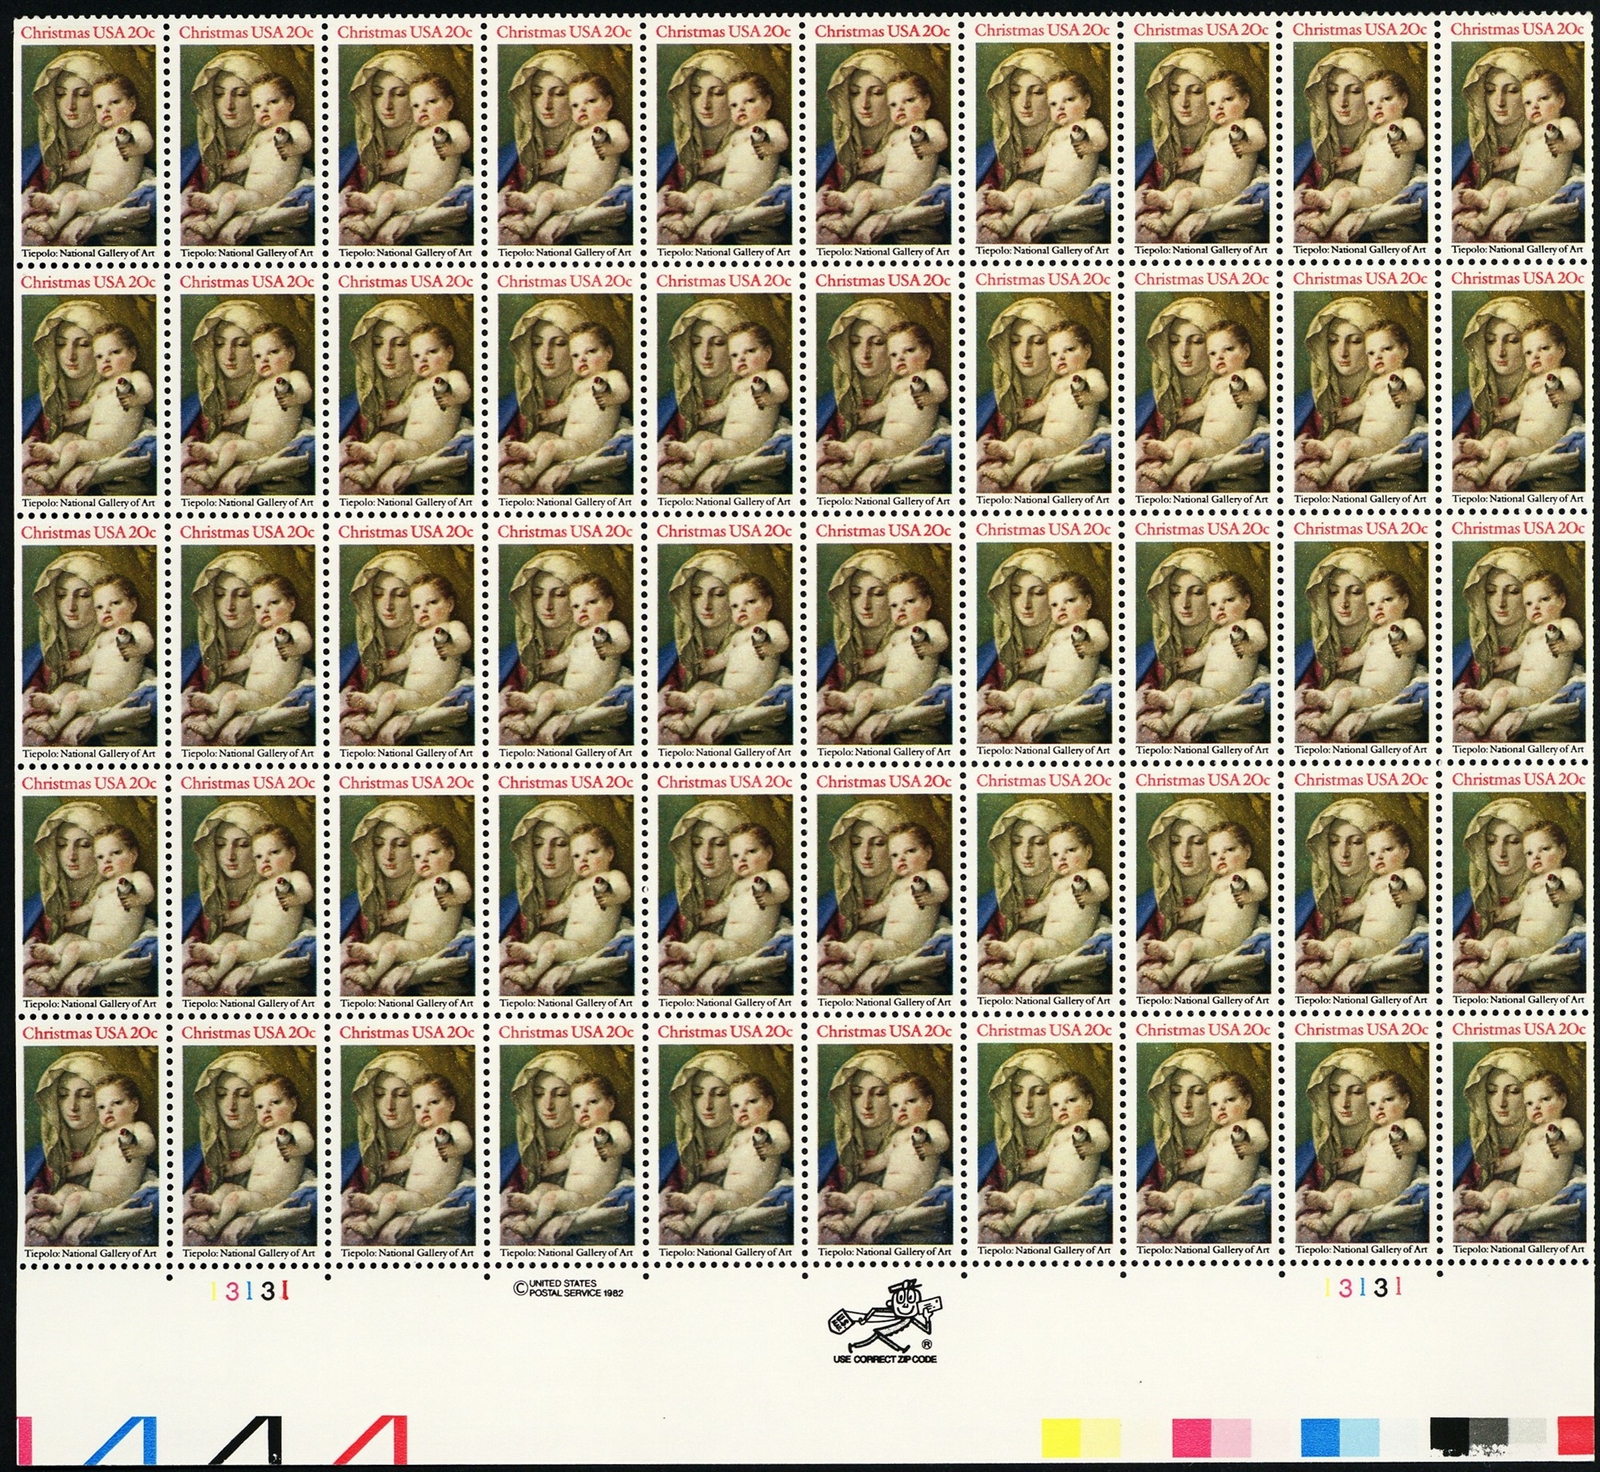Select the top-right corner stamp

[x=1518, y=138]
